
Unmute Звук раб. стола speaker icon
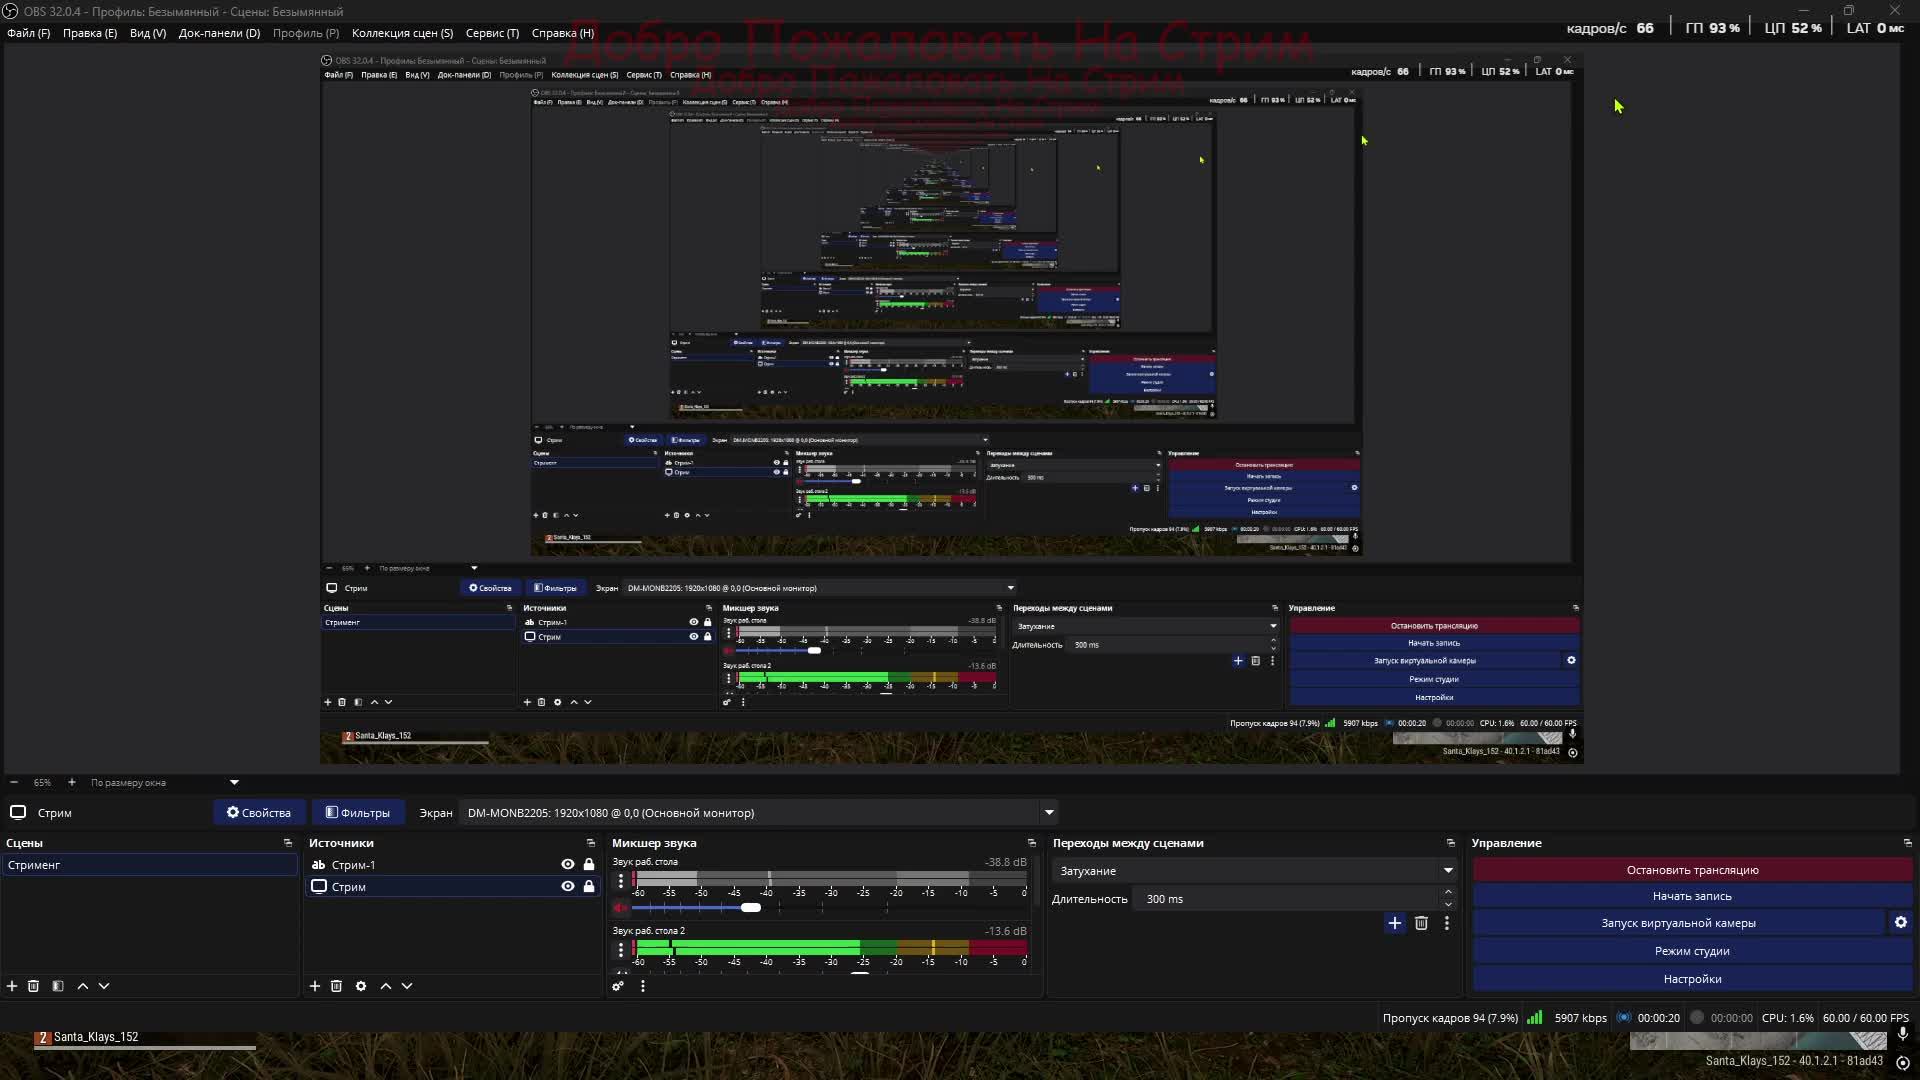click(620, 908)
